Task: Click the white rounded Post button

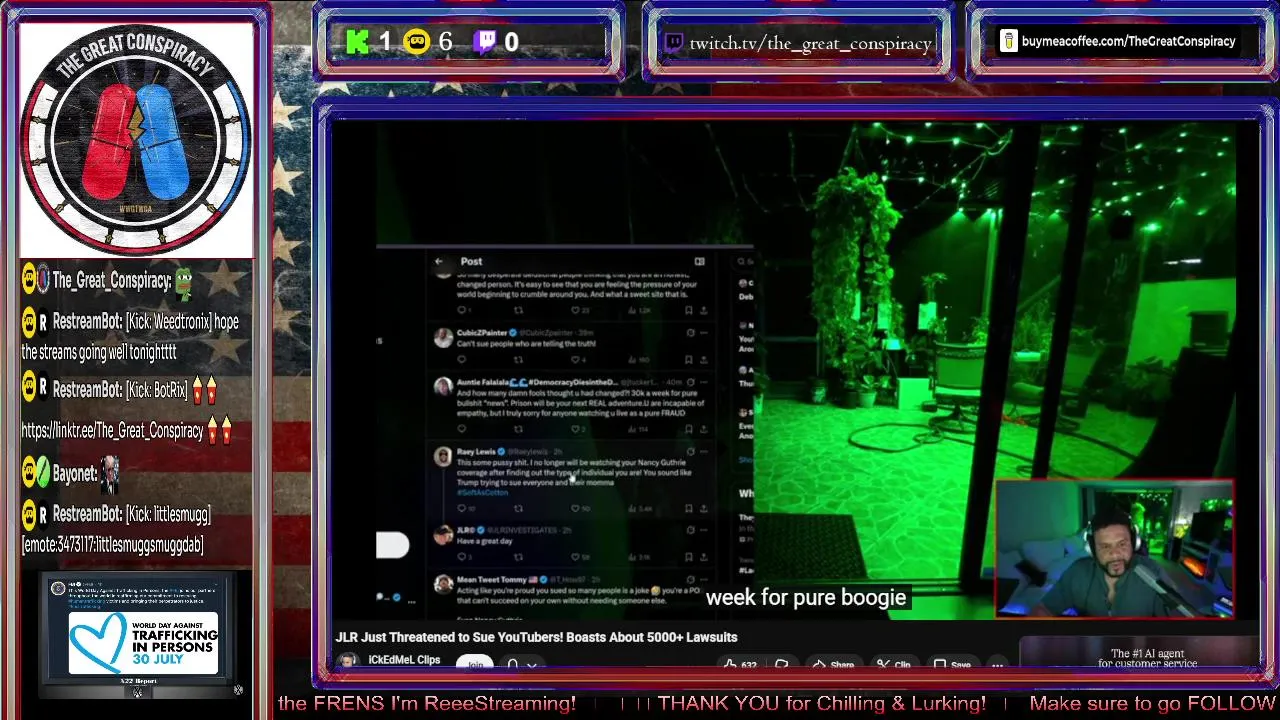Action: click(x=392, y=545)
